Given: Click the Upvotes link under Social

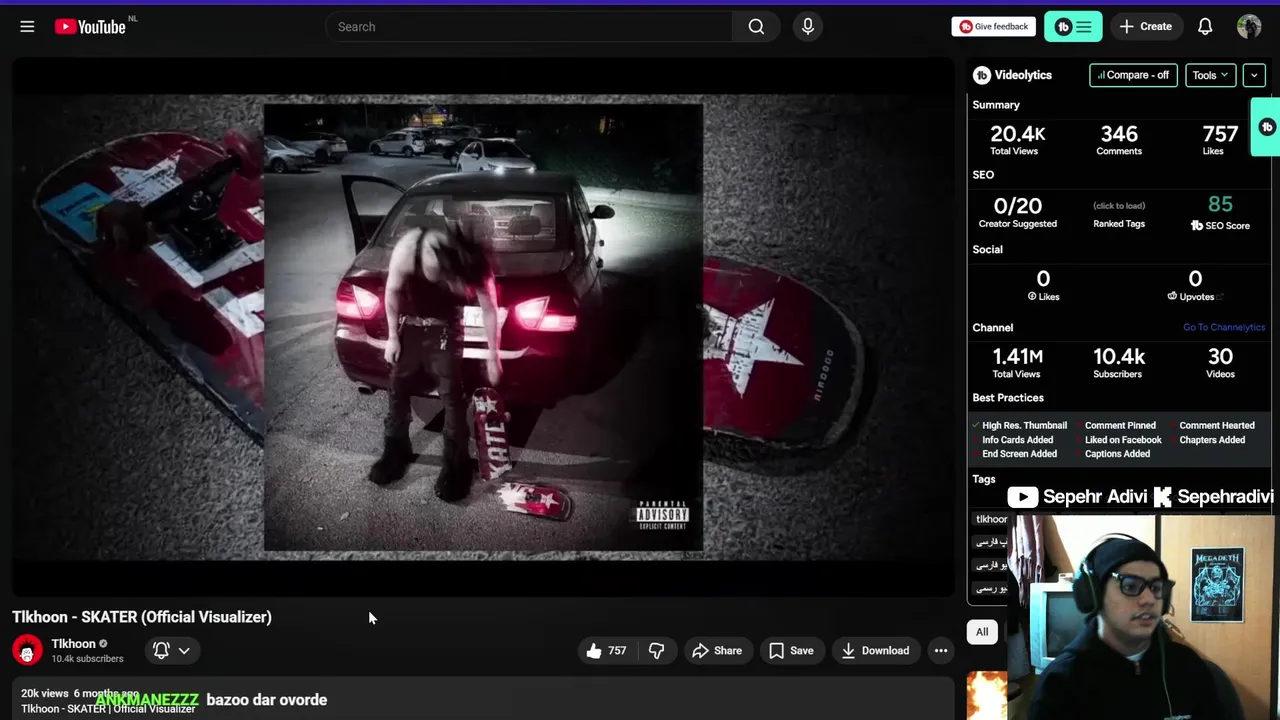Looking at the screenshot, I should (x=1195, y=296).
